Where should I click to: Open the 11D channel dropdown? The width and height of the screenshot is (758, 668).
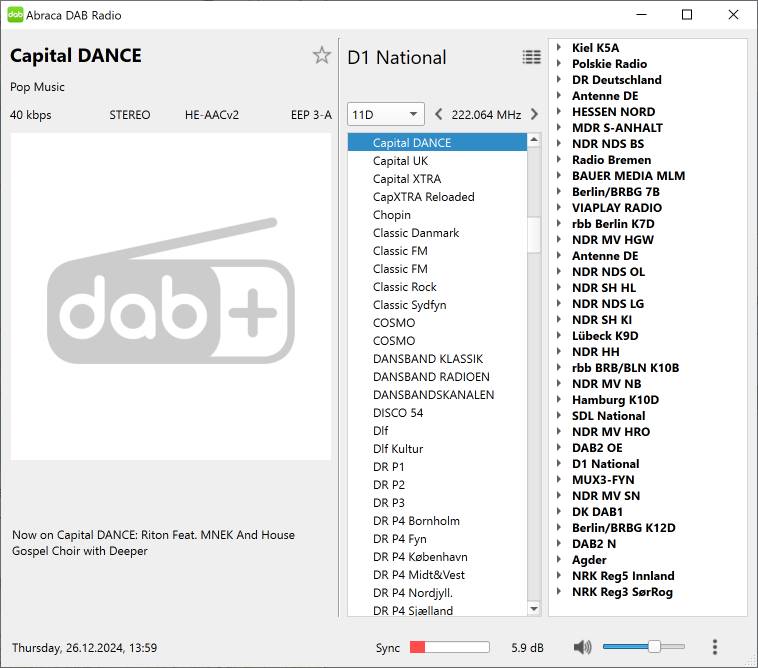click(385, 115)
